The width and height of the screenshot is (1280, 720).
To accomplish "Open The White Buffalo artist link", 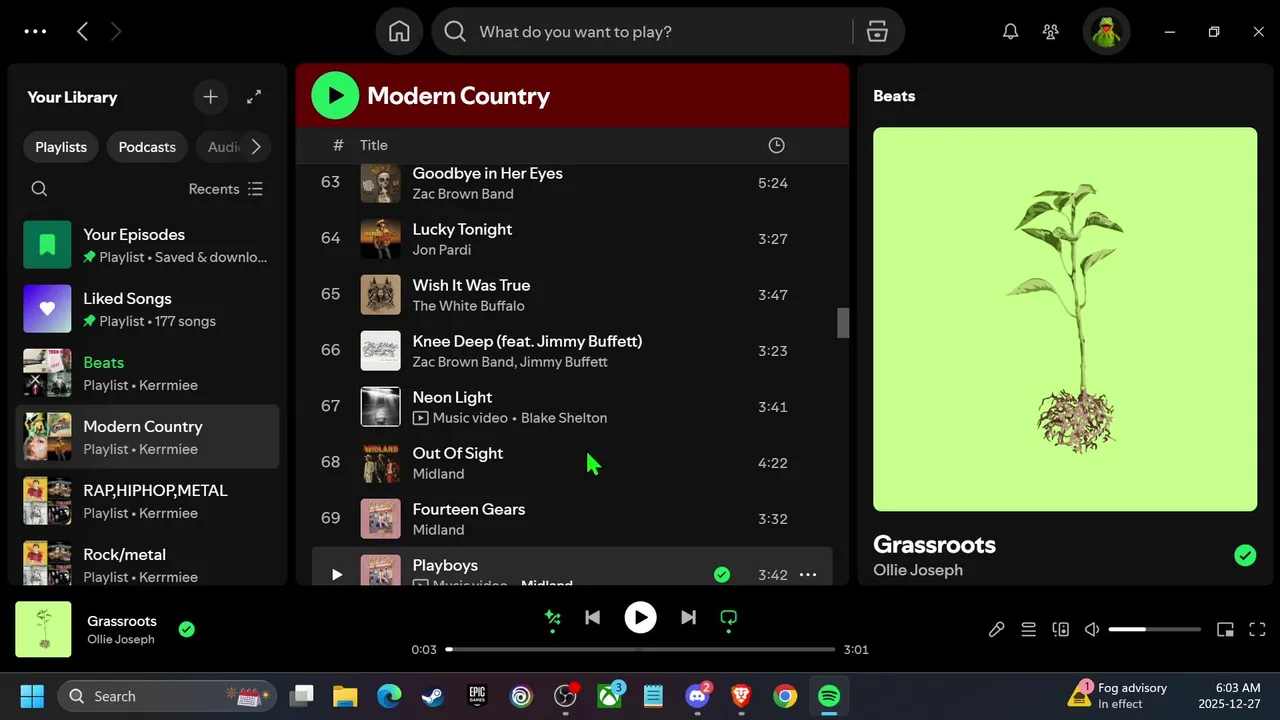I will coord(468,306).
